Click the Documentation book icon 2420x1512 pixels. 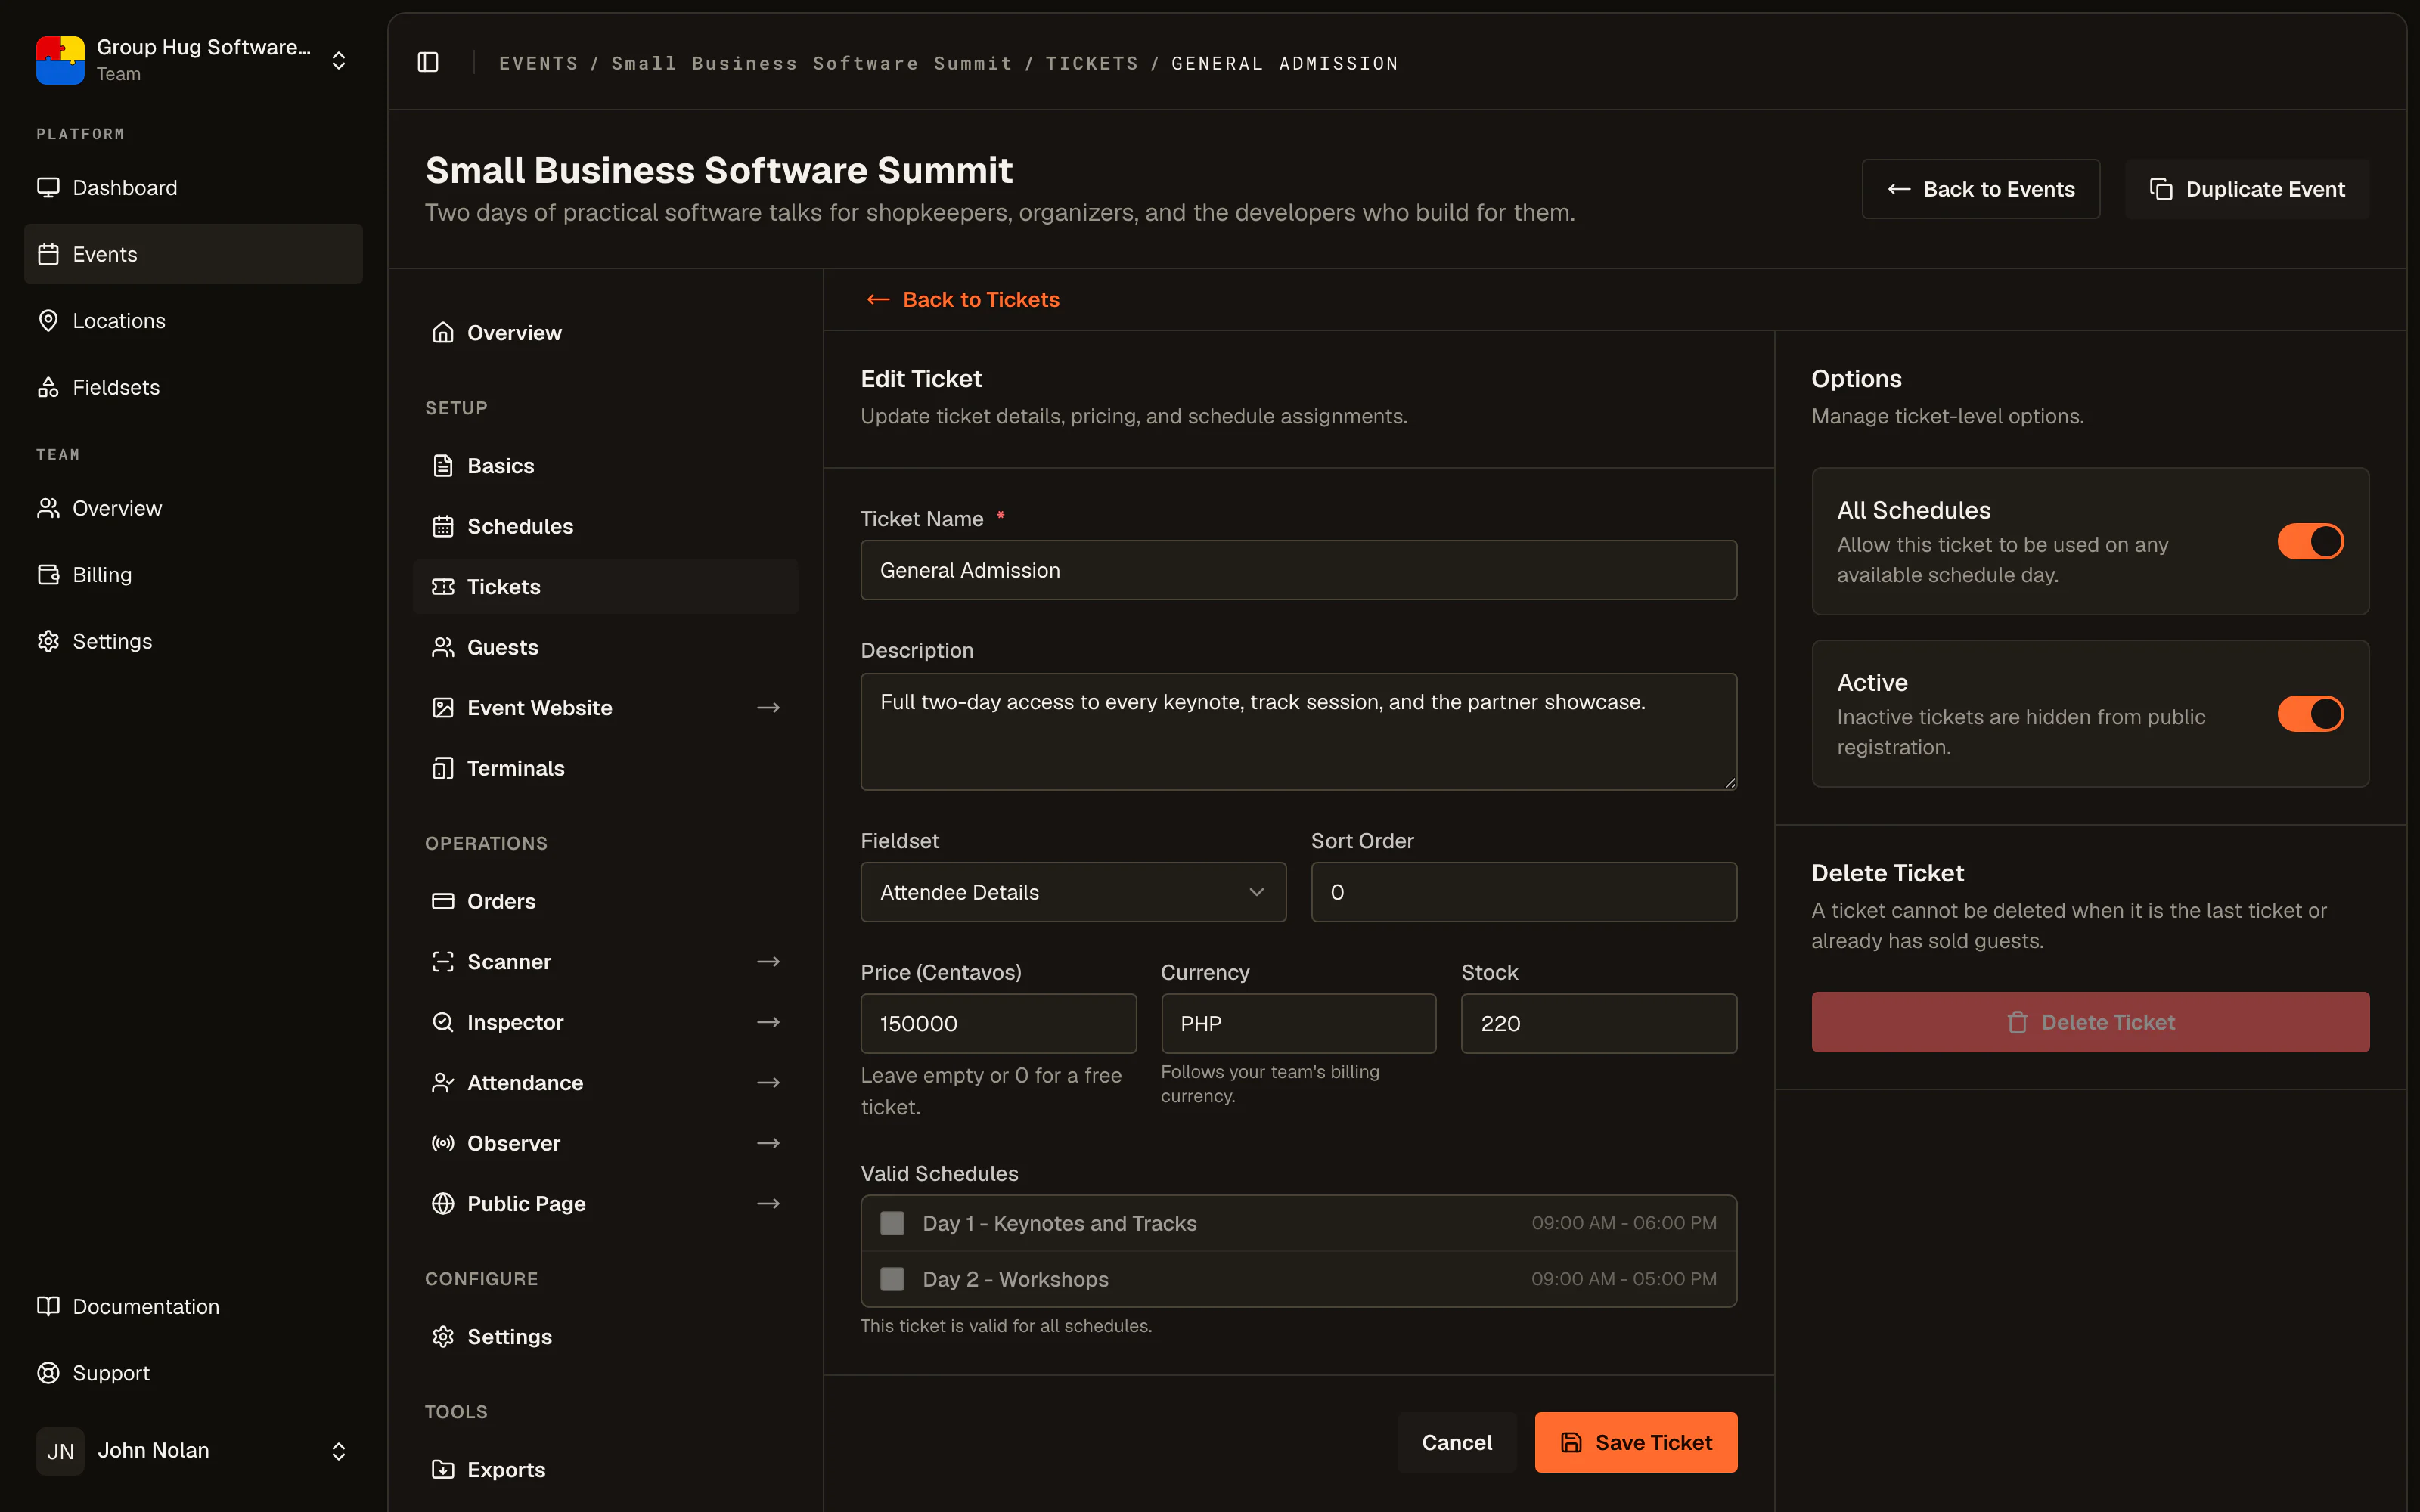[48, 1306]
